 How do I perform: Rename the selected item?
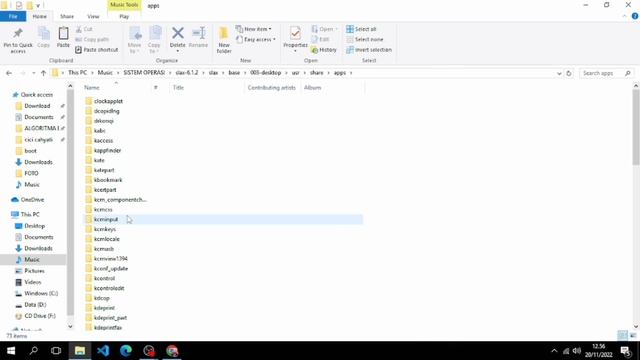click(198, 38)
